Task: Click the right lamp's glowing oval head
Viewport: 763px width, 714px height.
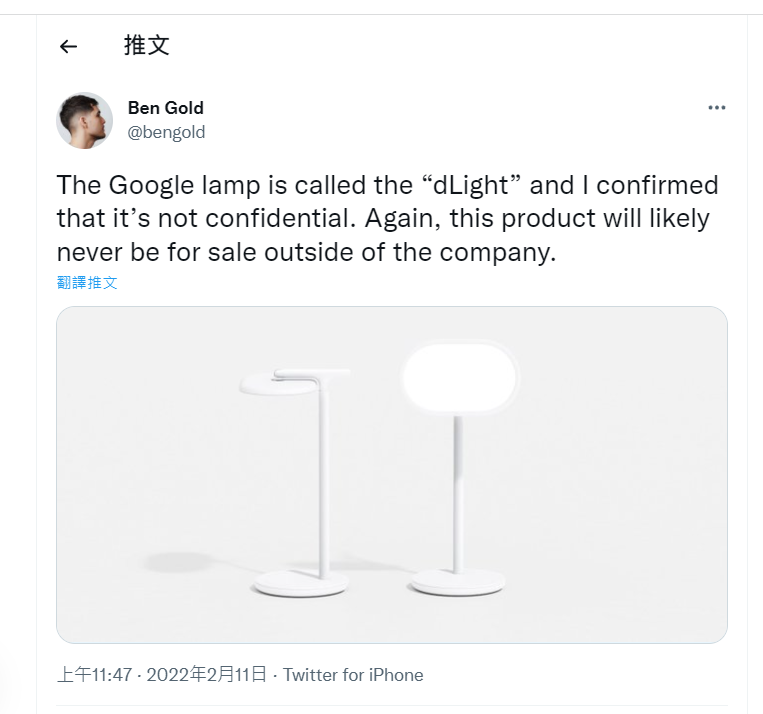Action: (459, 379)
